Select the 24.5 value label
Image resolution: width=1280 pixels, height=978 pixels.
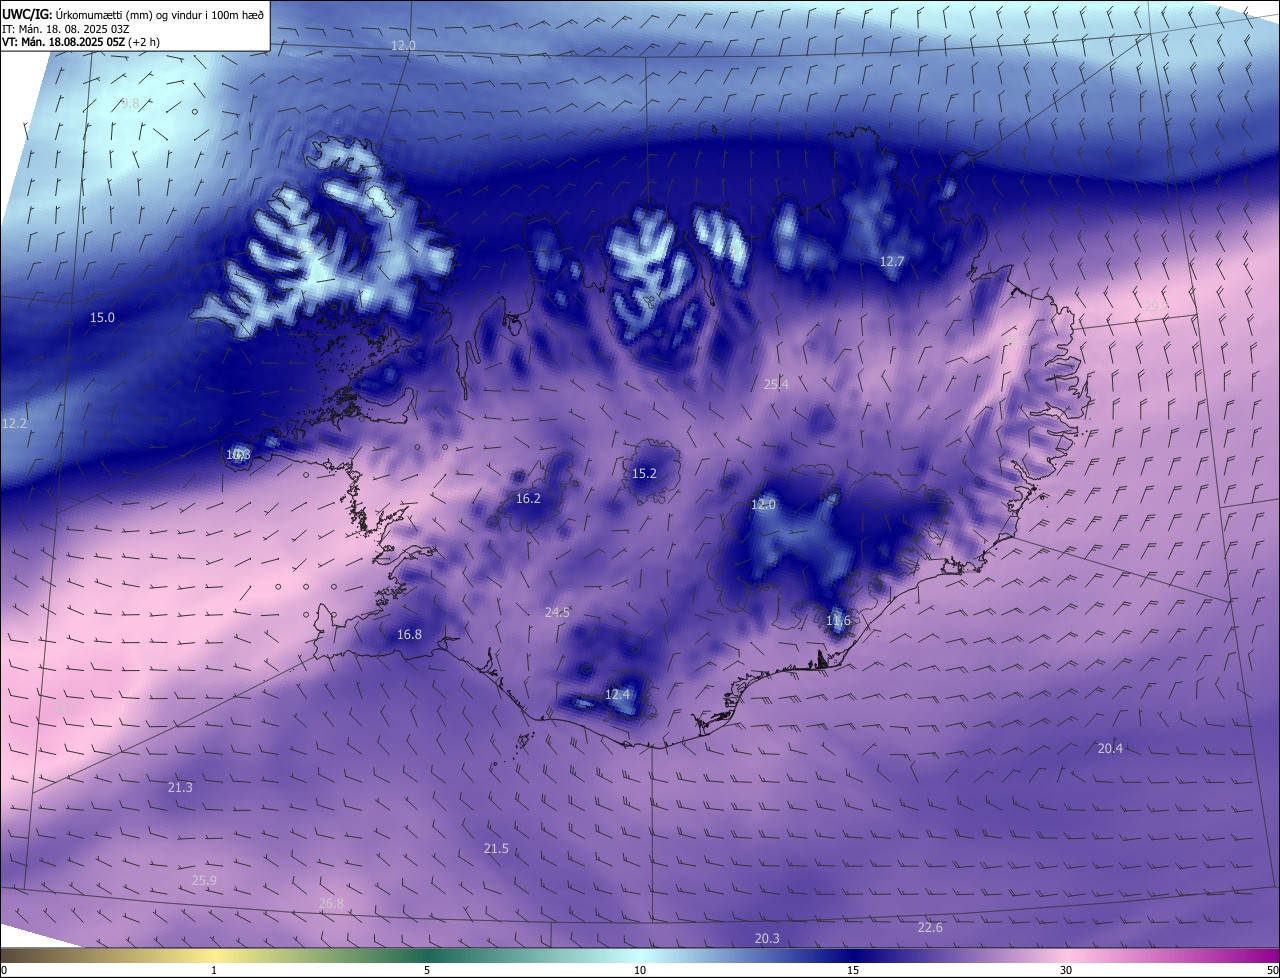pyautogui.click(x=557, y=613)
